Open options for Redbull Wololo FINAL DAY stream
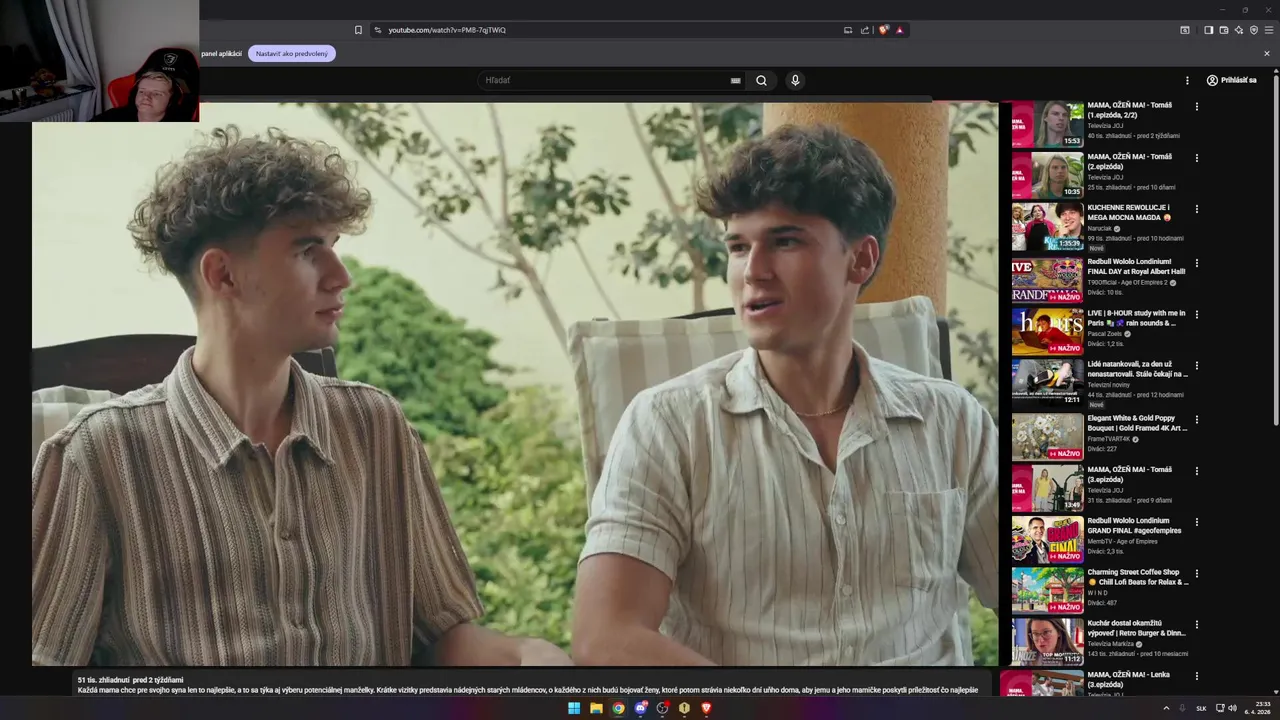The height and width of the screenshot is (720, 1280). 1196,263
